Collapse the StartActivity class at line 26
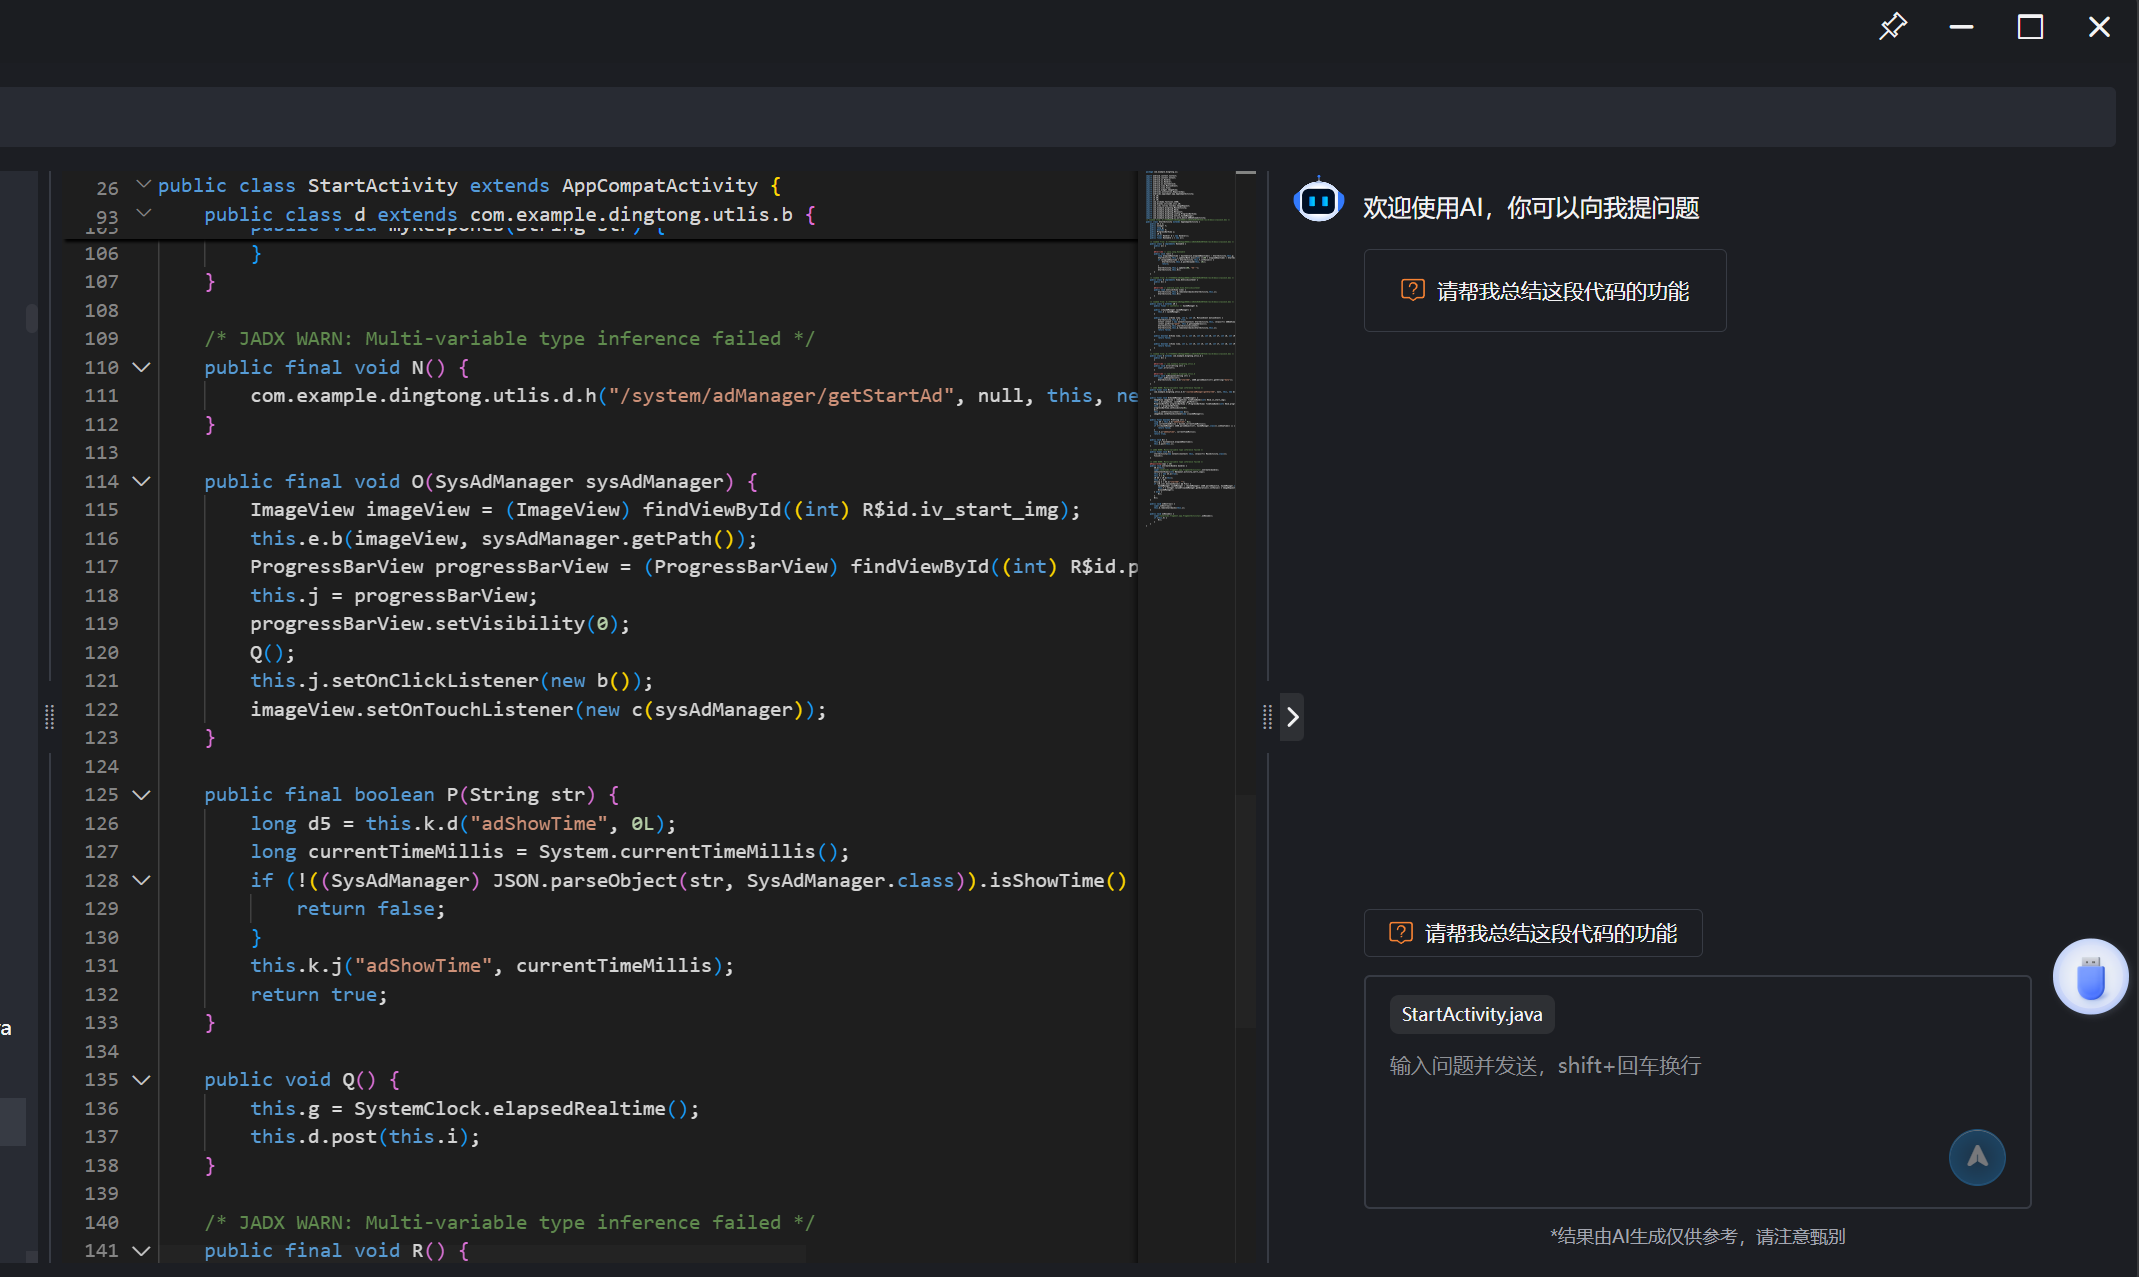Image resolution: width=2139 pixels, height=1277 pixels. click(x=143, y=185)
